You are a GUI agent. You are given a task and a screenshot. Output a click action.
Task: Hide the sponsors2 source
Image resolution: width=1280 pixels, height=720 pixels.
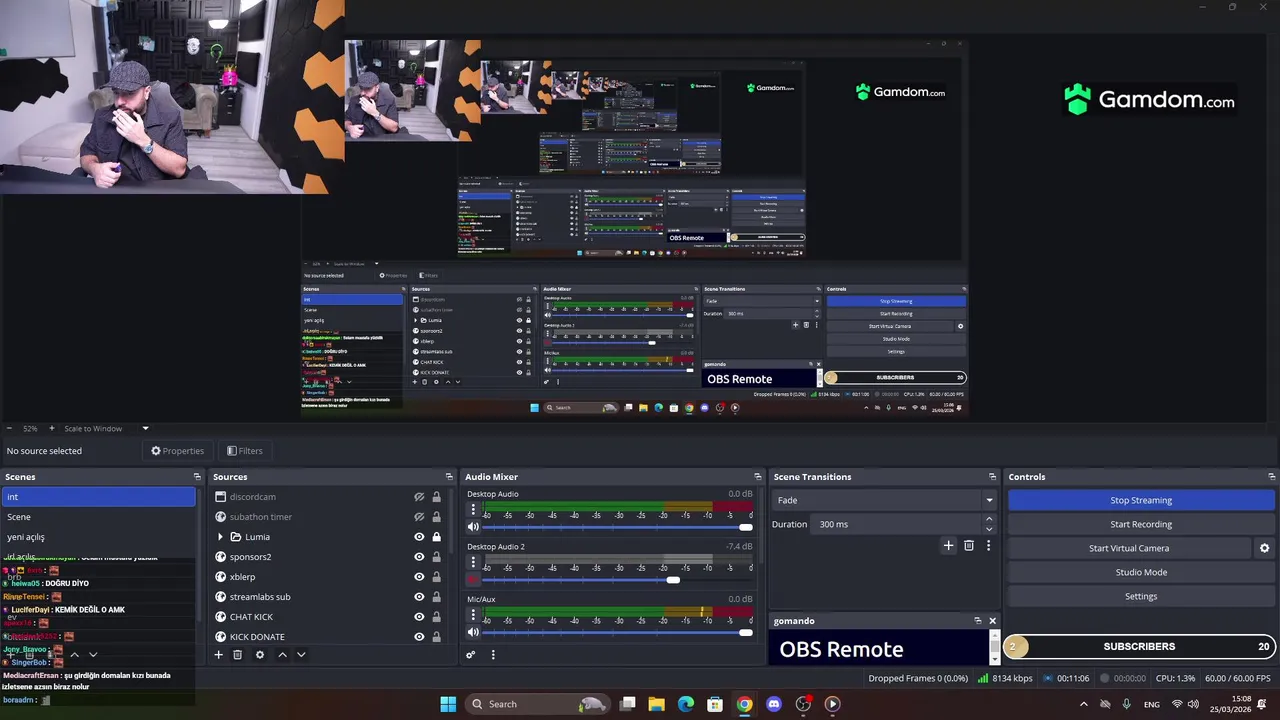419,557
